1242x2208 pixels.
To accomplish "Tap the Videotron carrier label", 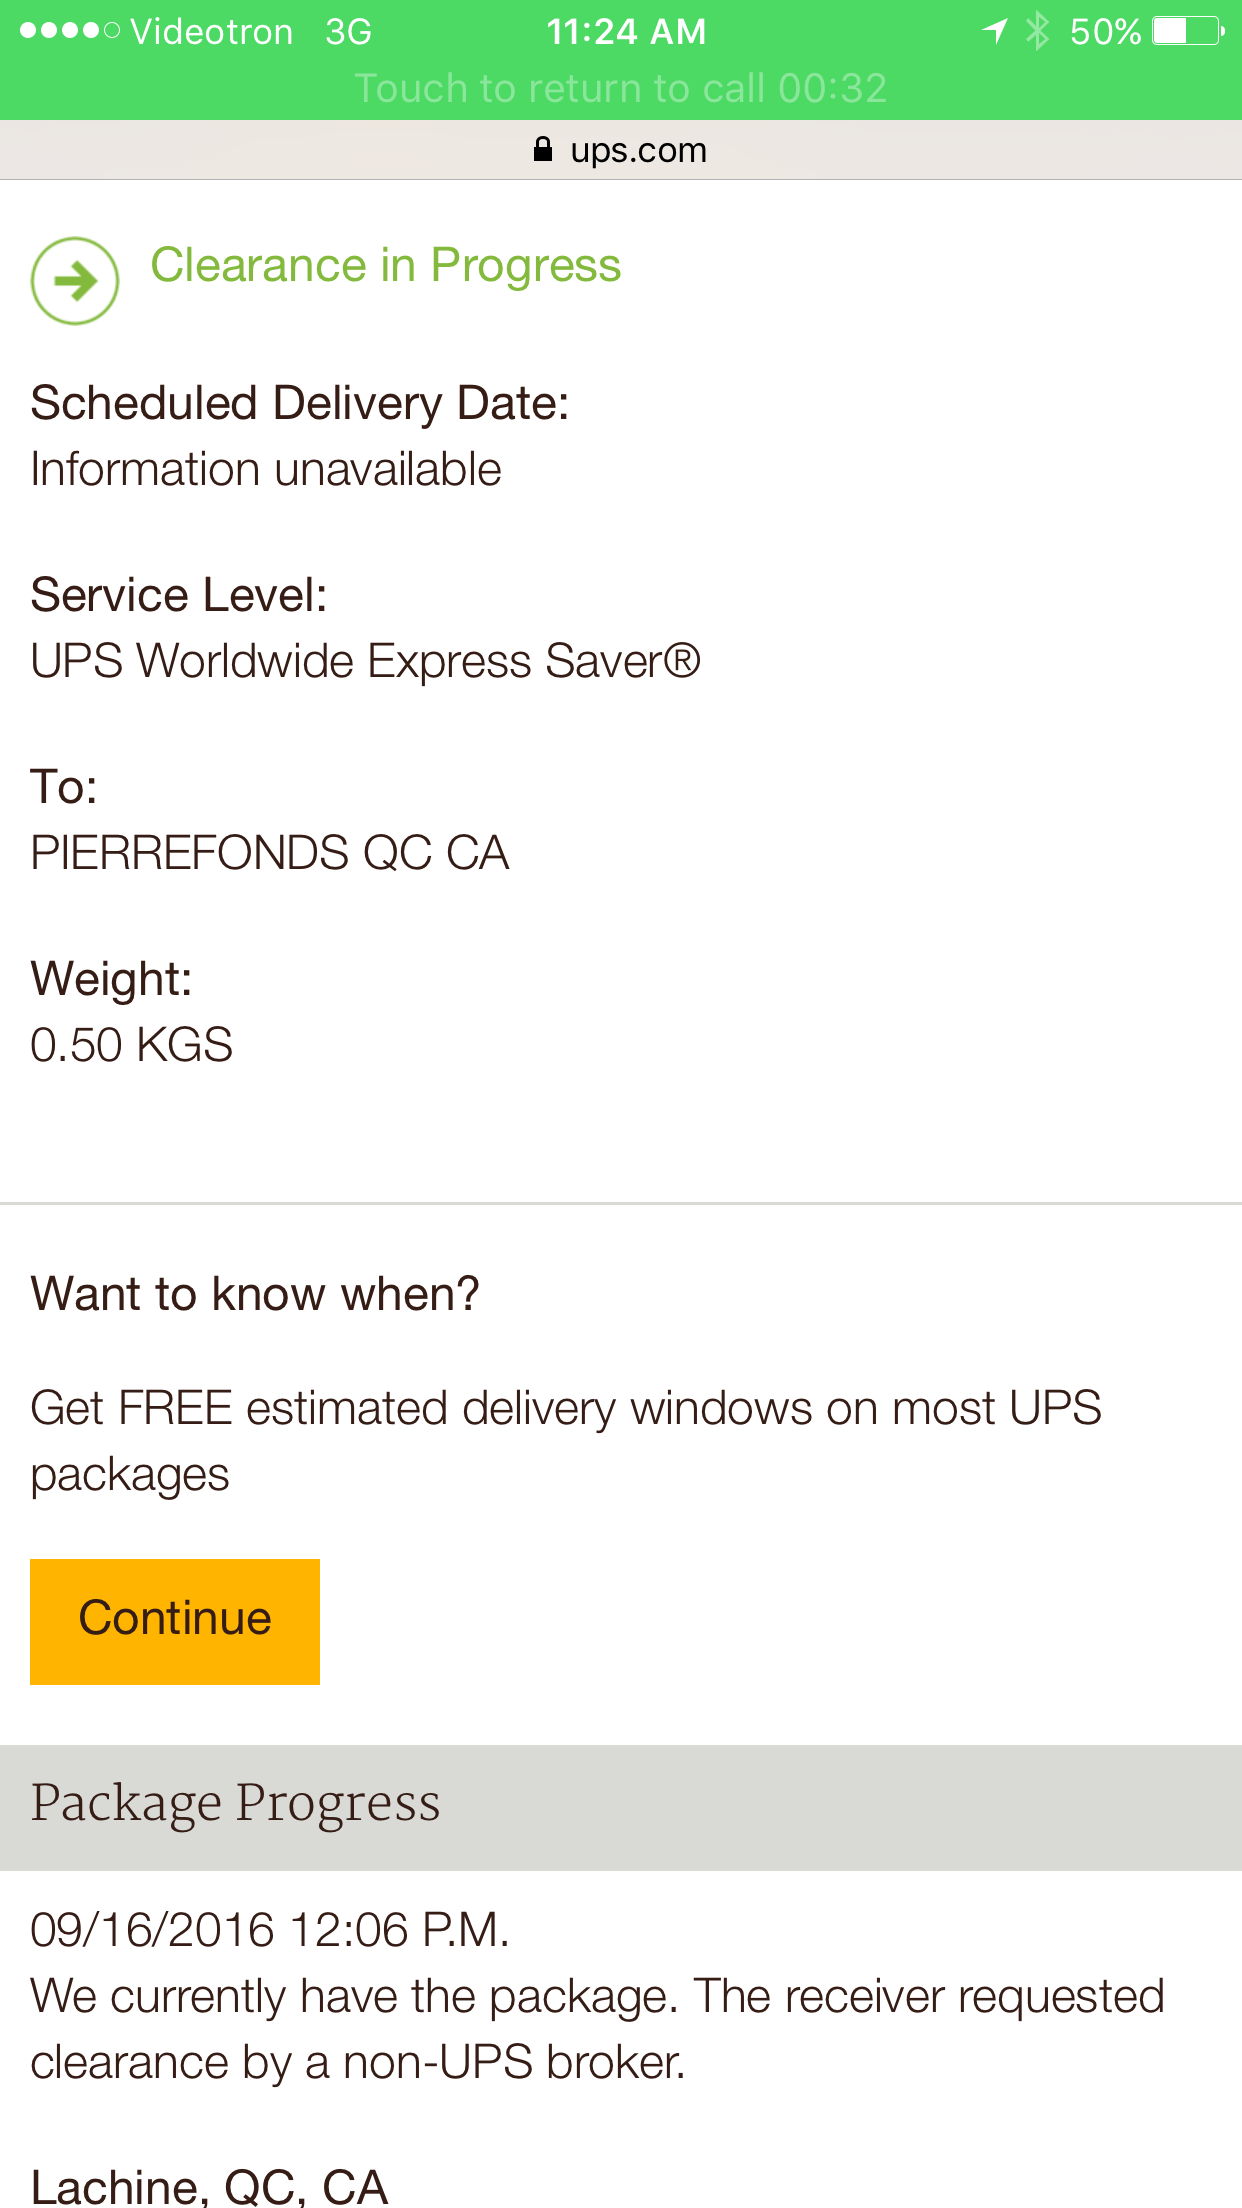I will 212,32.
